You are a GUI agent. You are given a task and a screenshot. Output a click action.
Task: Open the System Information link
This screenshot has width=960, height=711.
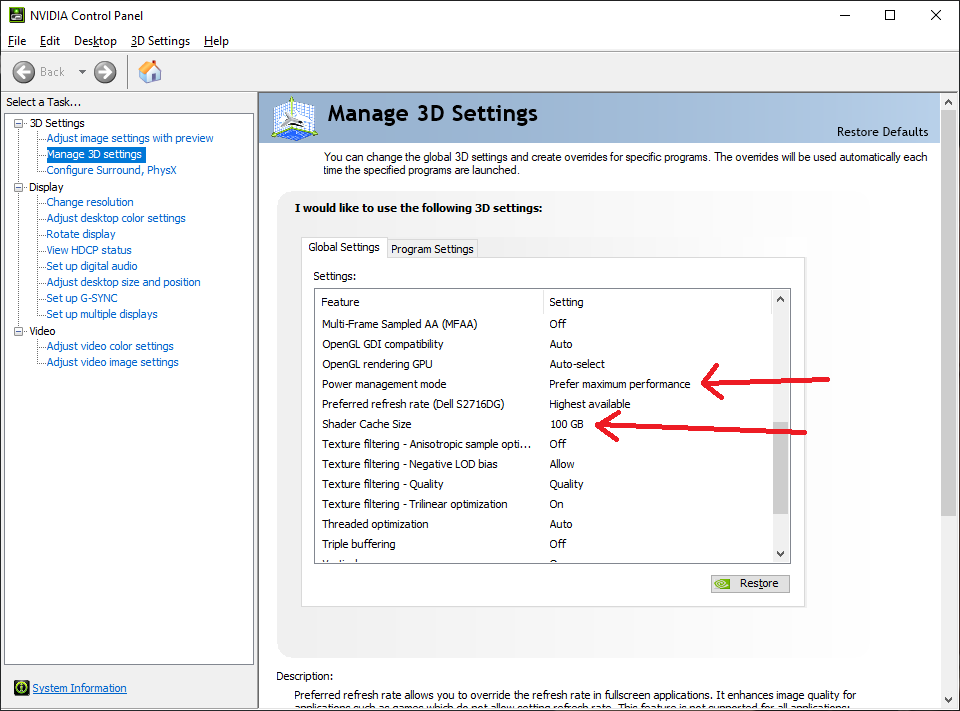79,688
